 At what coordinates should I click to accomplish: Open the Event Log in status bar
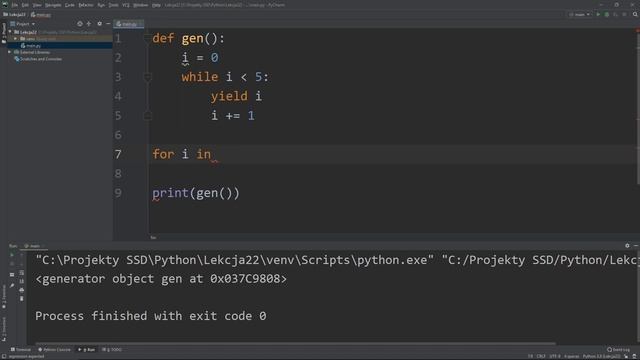coord(618,350)
